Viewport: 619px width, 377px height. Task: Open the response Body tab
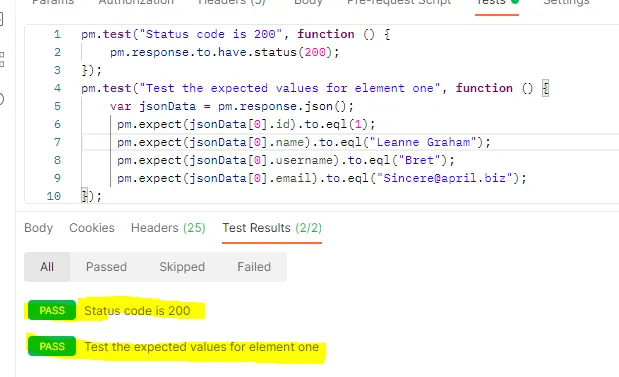38,228
